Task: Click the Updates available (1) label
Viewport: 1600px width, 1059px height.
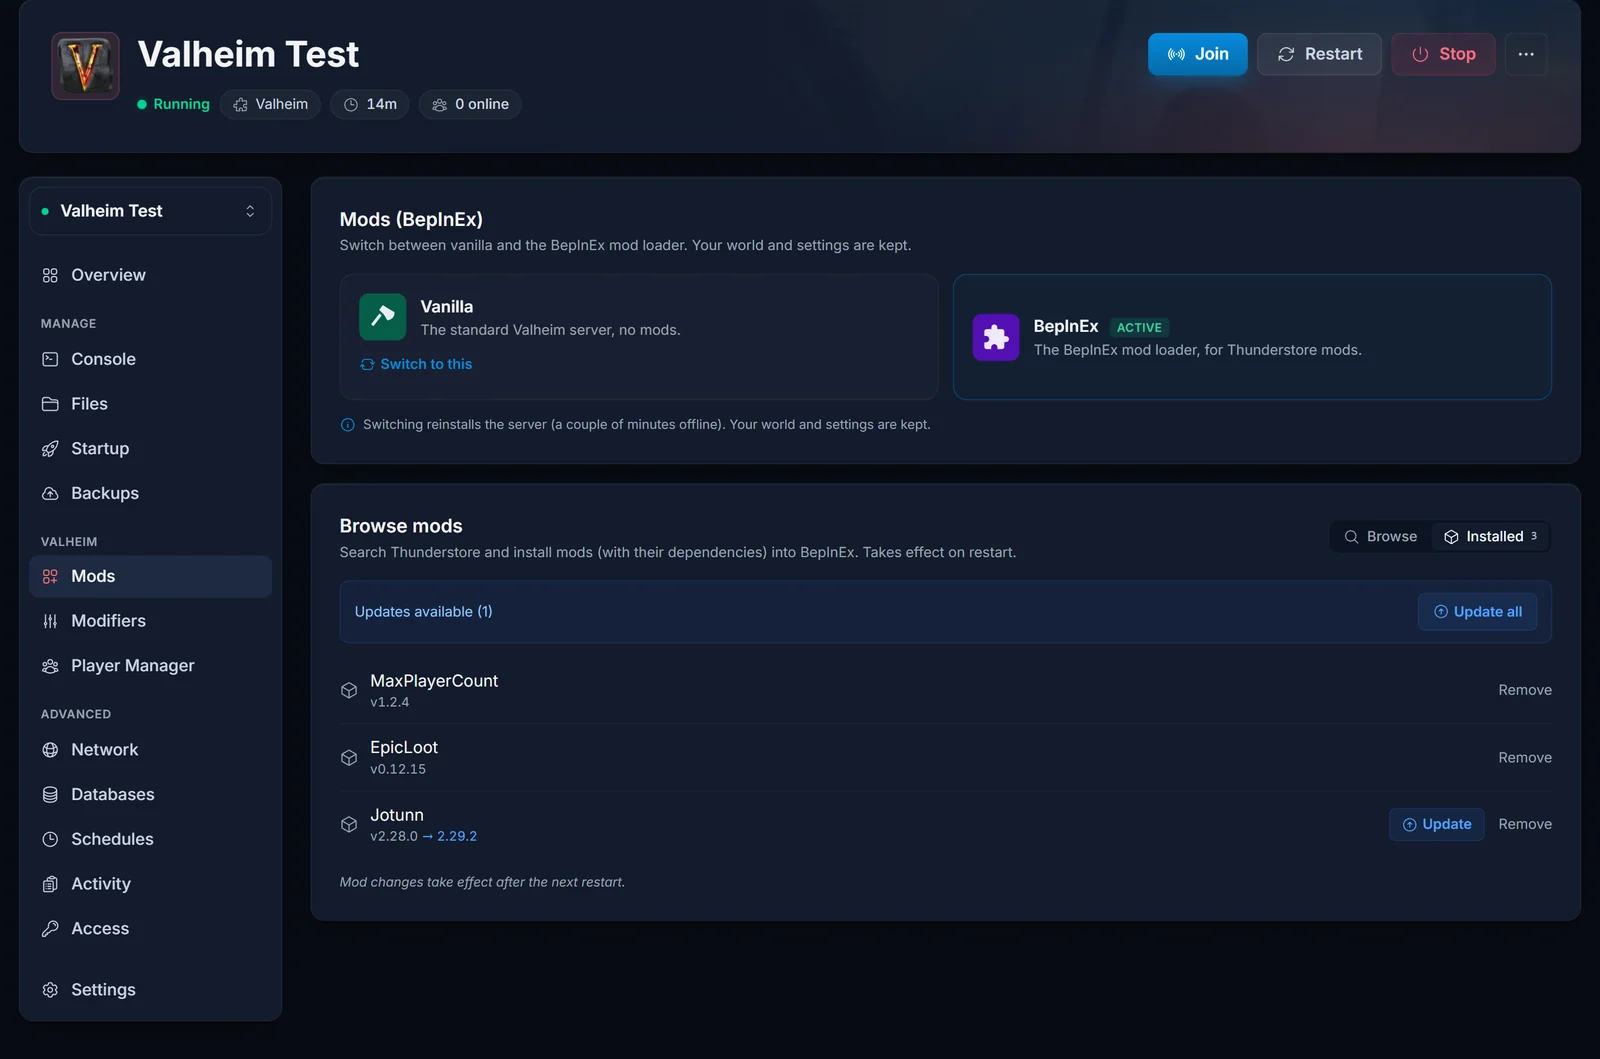Action: [x=424, y=612]
